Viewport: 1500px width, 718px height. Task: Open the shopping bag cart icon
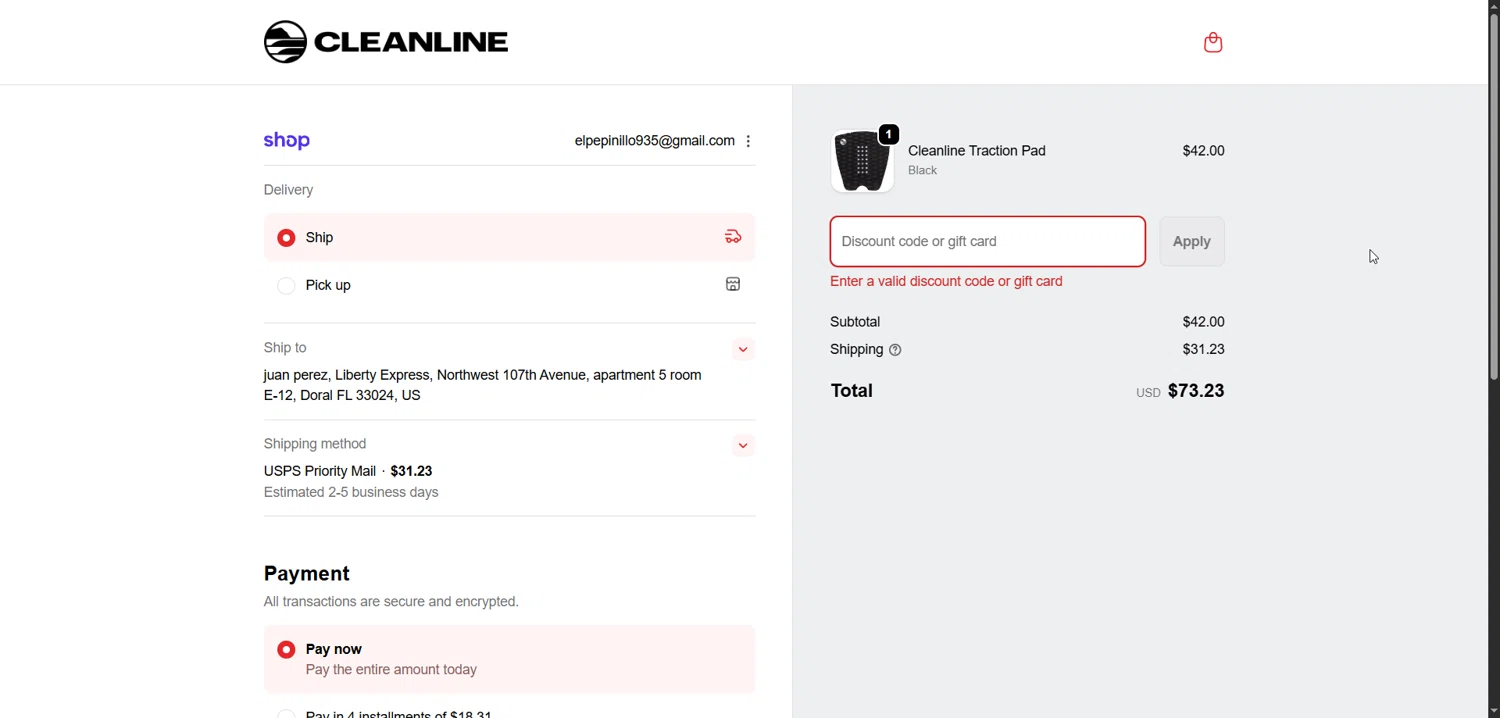(1213, 42)
